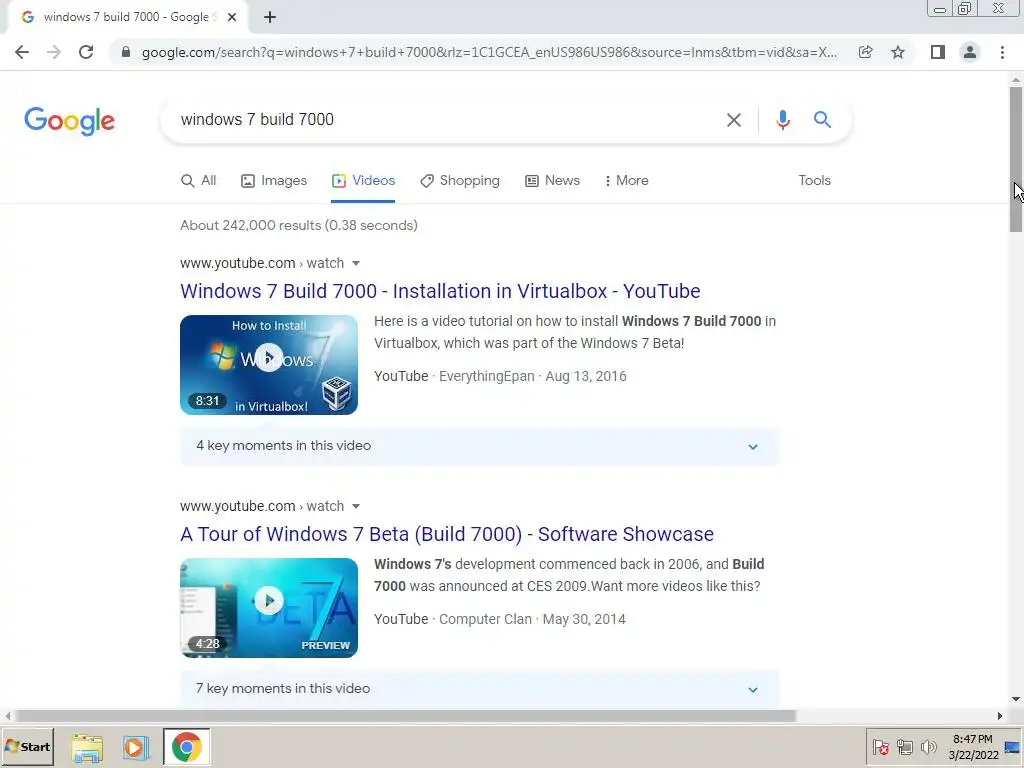Viewport: 1024px width, 768px height.
Task: Select the Videos tab
Action: coord(363,181)
